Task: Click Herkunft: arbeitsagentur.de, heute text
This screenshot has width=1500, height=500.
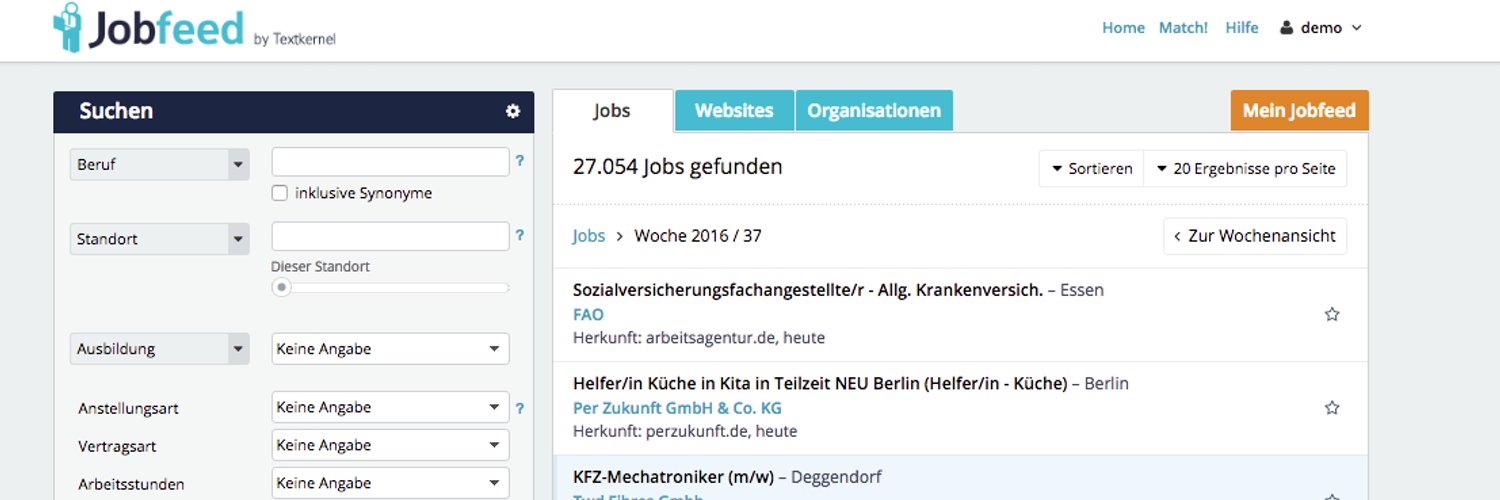Action: 699,338
